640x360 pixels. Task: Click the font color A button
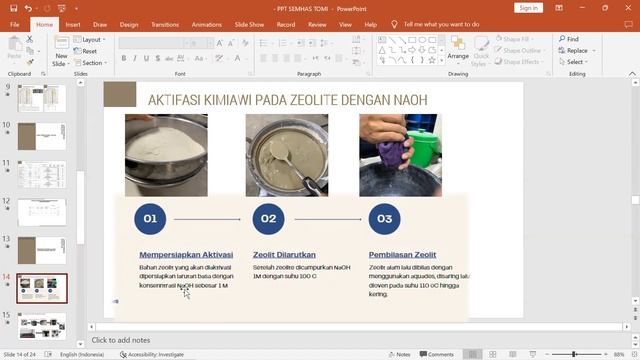pos(238,58)
